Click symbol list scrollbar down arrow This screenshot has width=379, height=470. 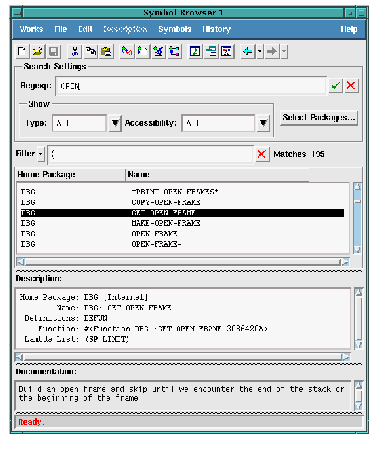357,250
